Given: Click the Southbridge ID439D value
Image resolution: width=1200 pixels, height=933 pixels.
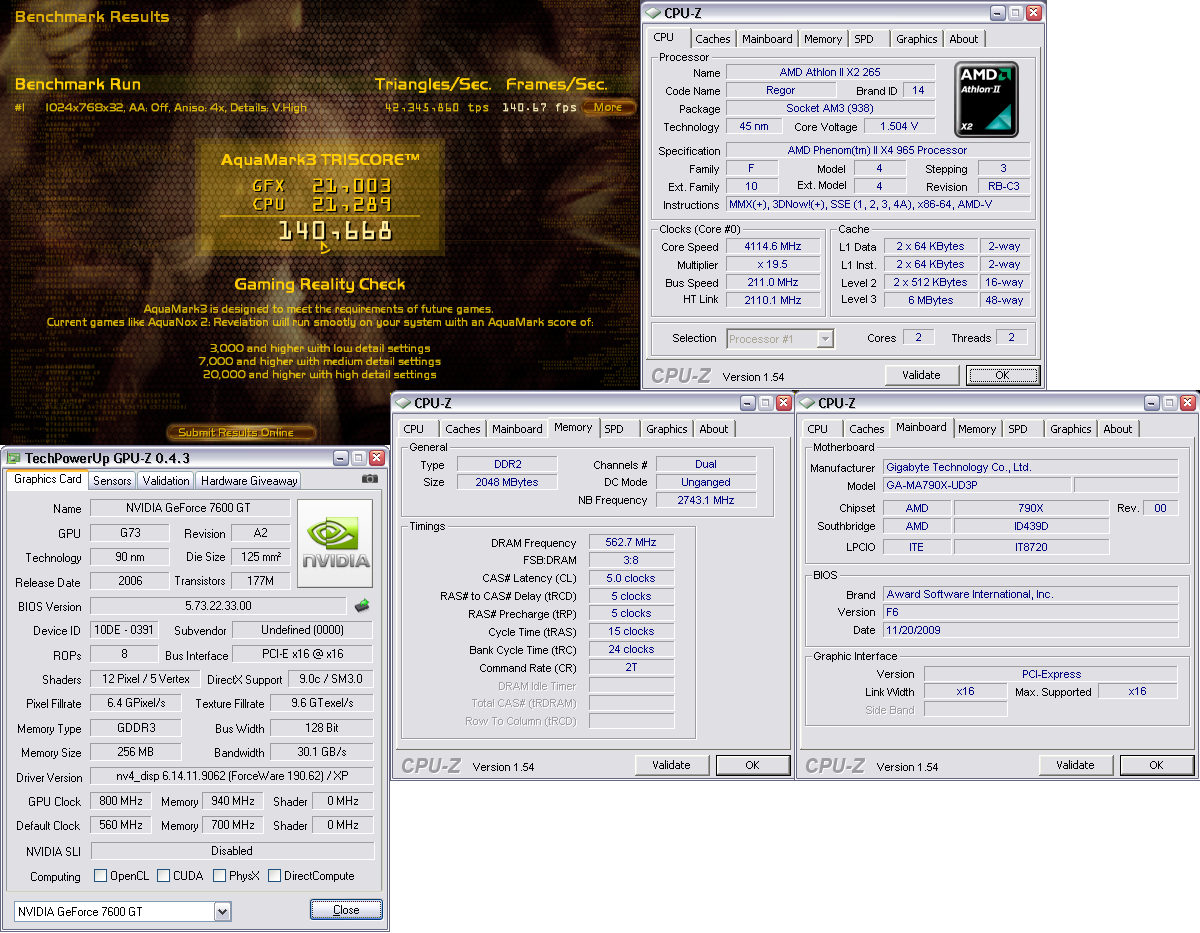Looking at the screenshot, I should 1031,526.
